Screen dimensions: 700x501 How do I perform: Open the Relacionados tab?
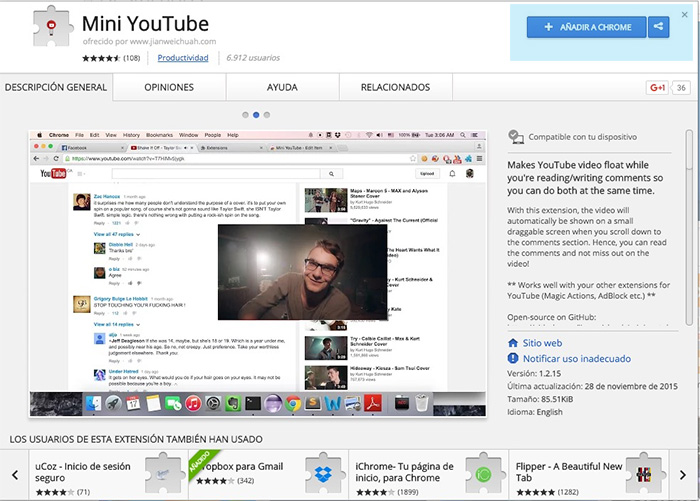pos(396,87)
